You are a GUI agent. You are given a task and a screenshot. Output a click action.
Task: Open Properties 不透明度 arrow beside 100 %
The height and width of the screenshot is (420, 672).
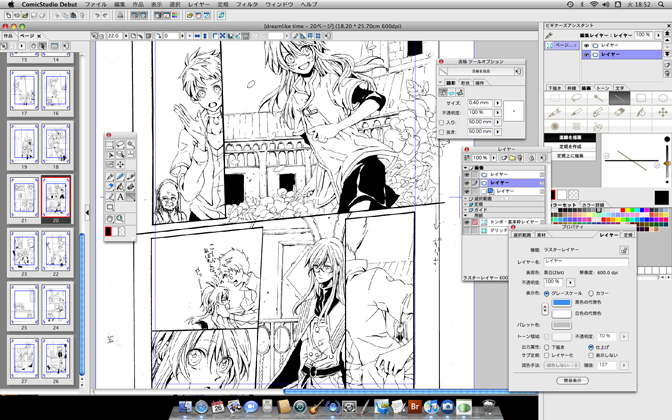570,283
